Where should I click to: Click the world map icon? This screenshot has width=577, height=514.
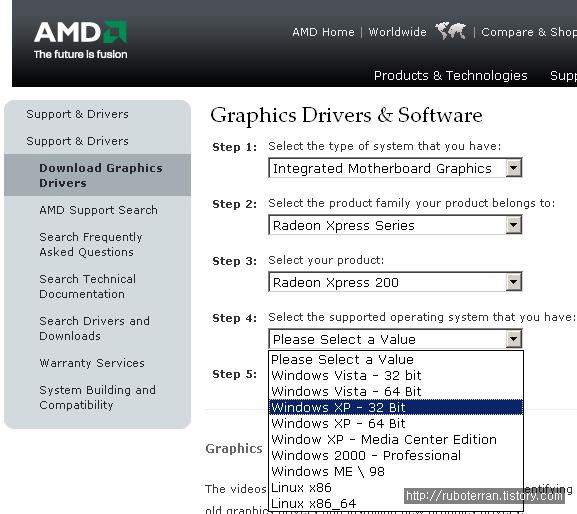[x=450, y=32]
